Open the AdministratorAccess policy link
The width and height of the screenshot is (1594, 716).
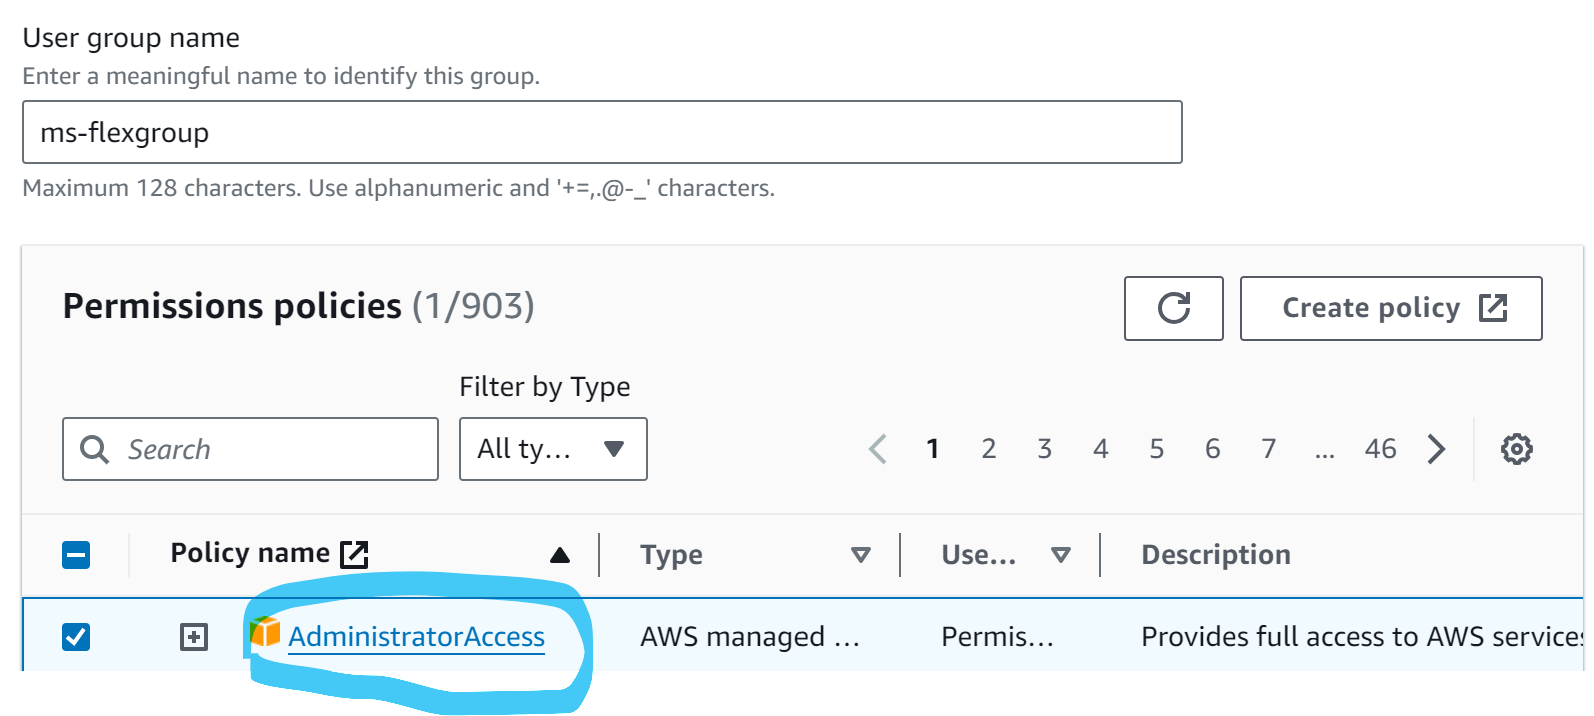point(416,637)
